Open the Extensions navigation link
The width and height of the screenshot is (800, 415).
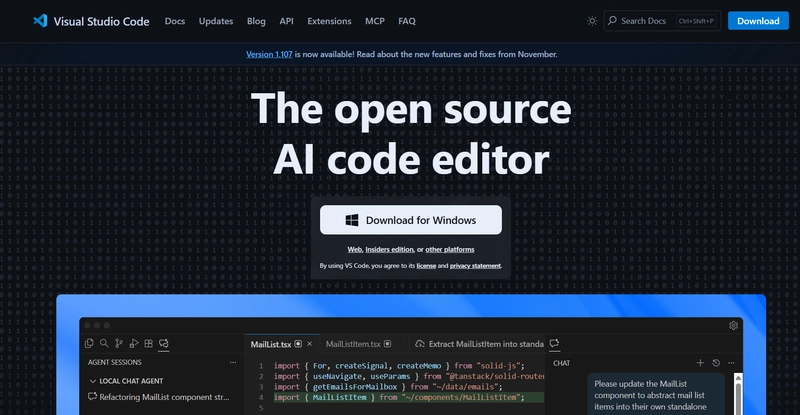(329, 21)
